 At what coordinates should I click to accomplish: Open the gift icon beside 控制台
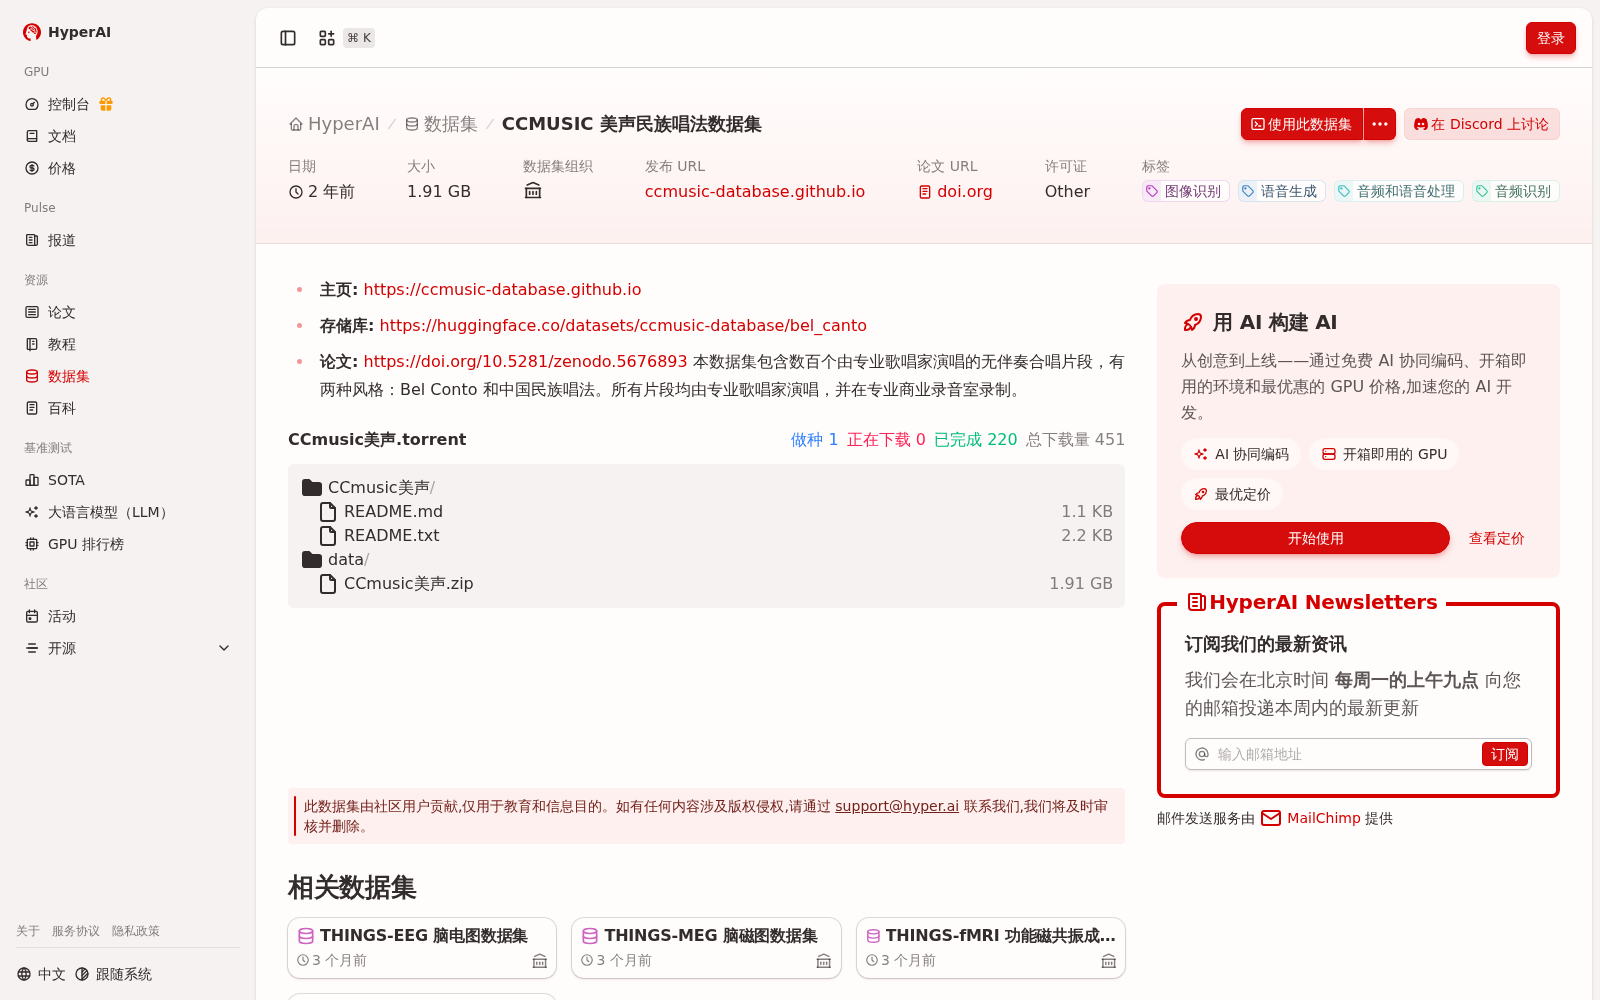(x=106, y=104)
